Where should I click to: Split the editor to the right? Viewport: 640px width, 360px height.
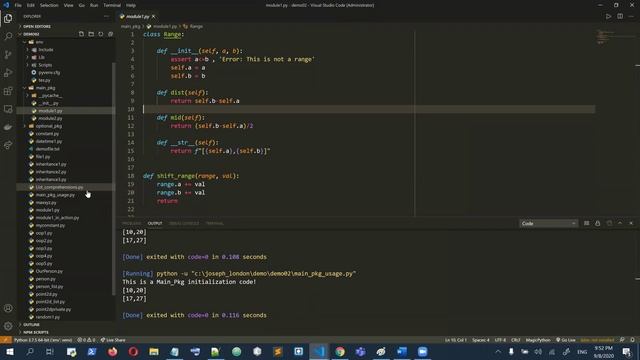(620, 16)
